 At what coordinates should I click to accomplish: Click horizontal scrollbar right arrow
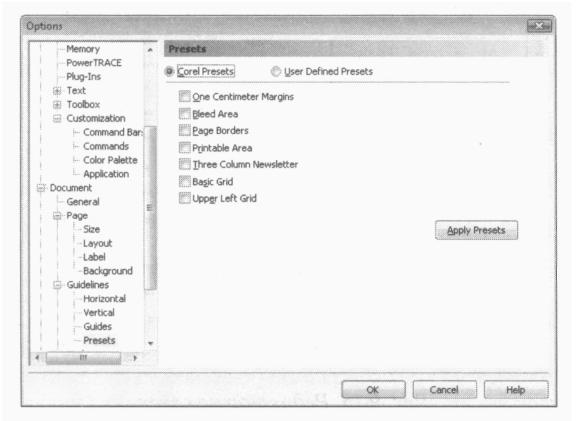click(x=135, y=357)
